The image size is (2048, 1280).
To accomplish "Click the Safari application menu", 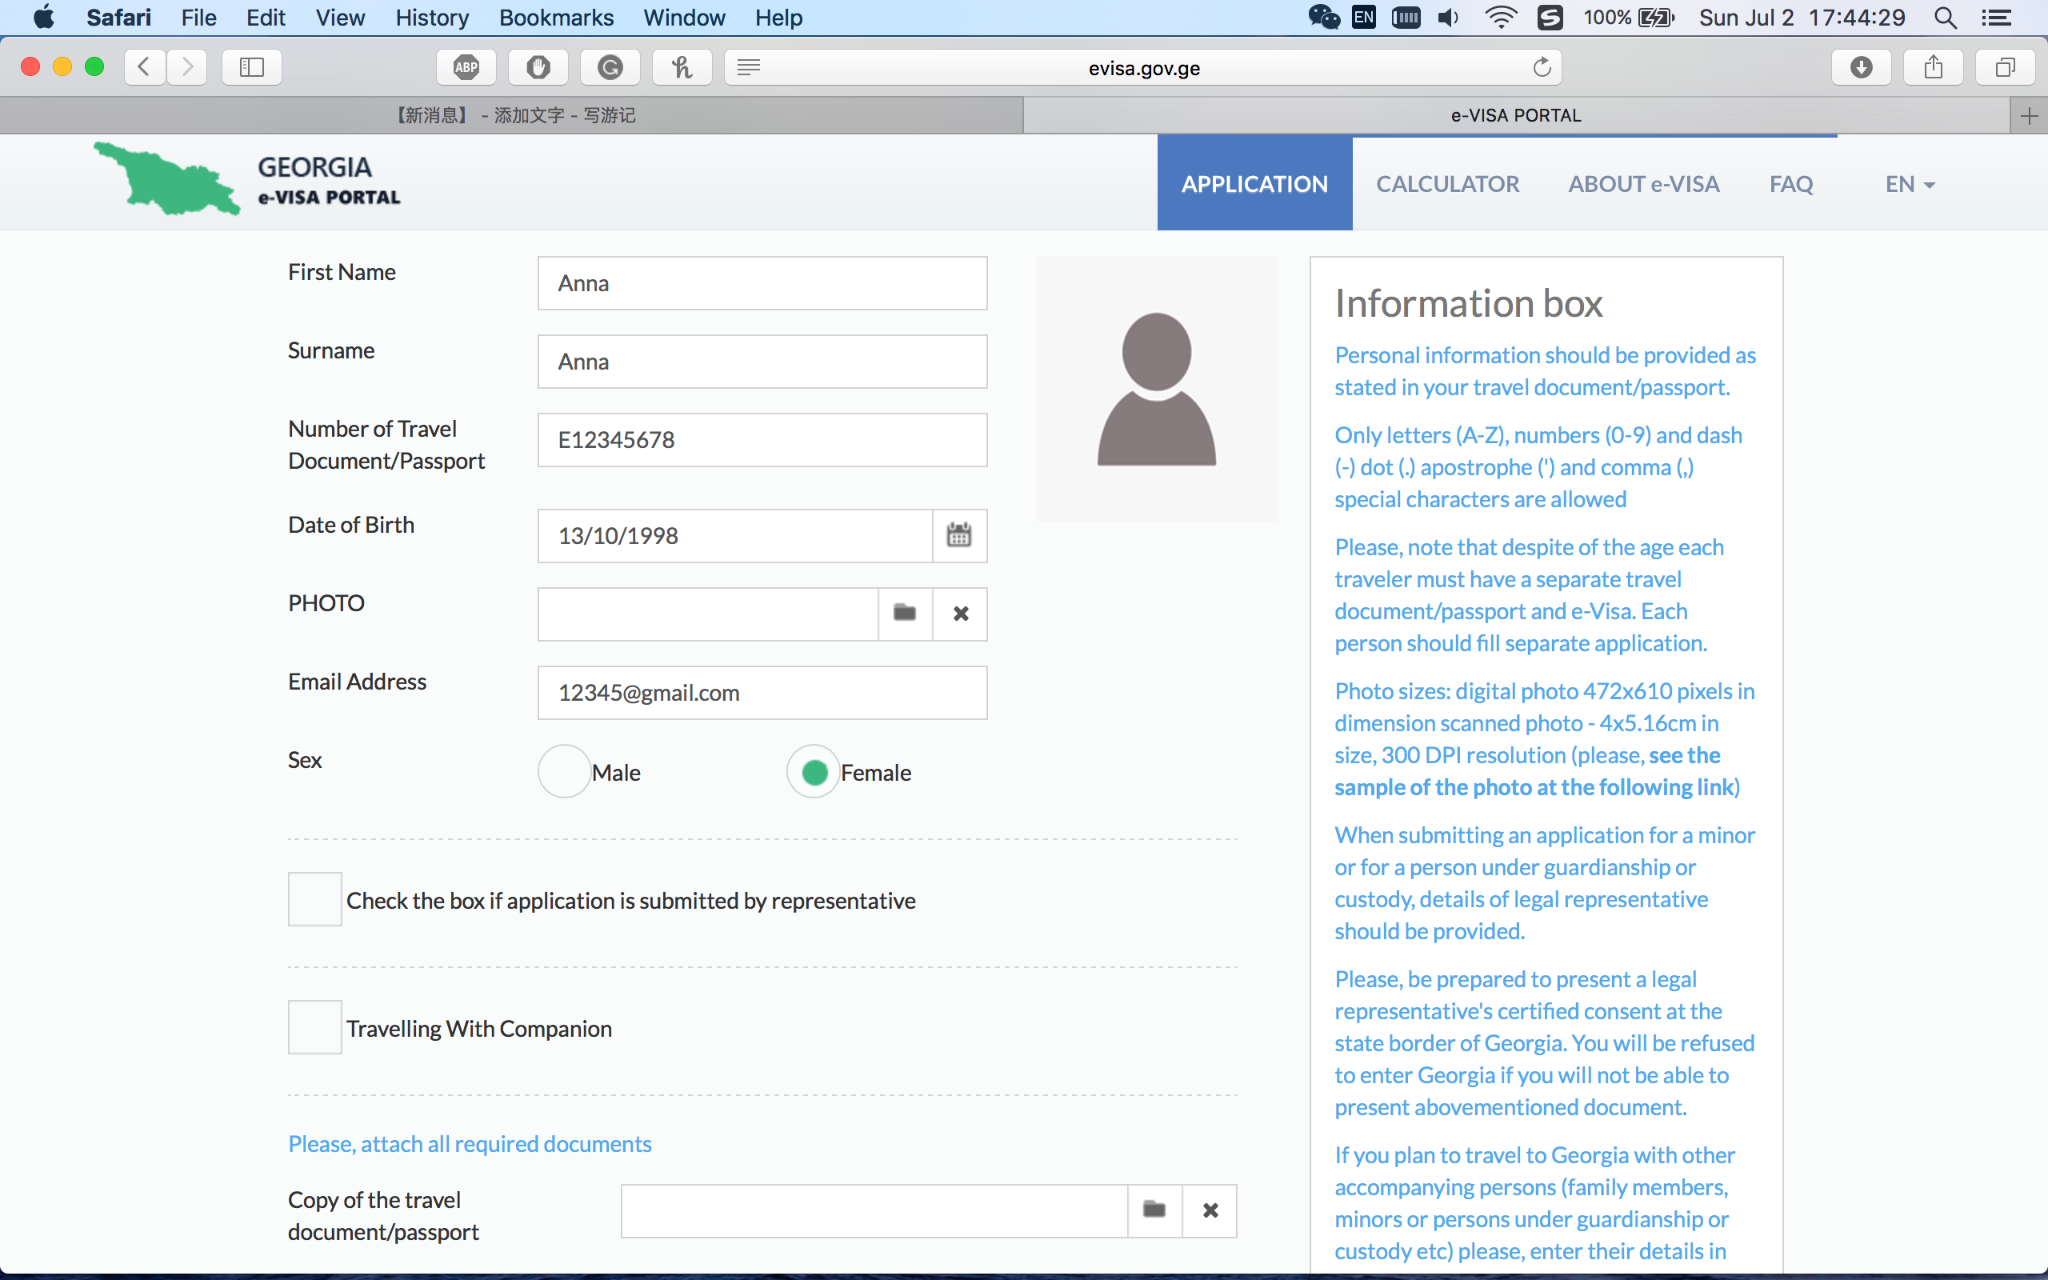I will (118, 17).
